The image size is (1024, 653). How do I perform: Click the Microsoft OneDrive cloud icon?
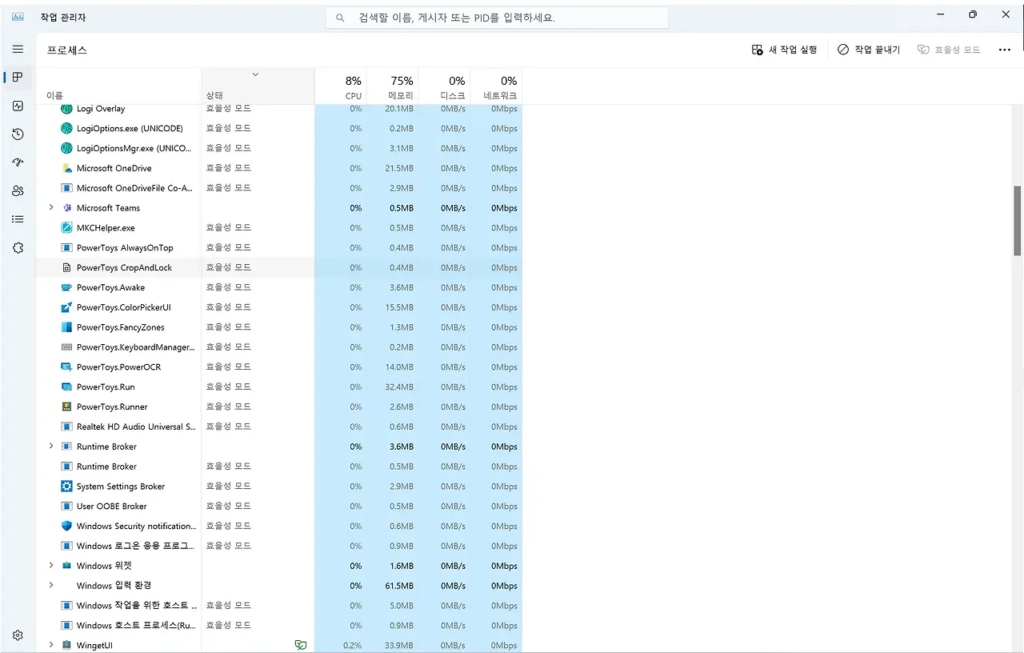point(67,168)
